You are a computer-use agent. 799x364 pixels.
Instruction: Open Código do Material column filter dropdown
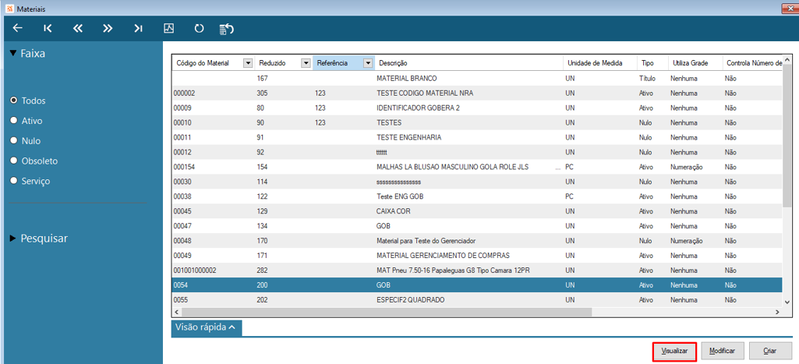[248, 63]
